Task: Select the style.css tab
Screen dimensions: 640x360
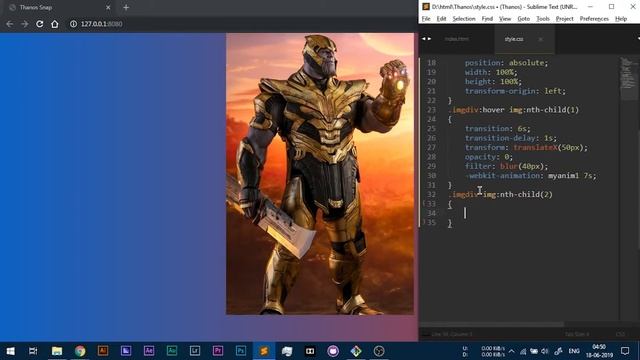Action: pyautogui.click(x=514, y=39)
